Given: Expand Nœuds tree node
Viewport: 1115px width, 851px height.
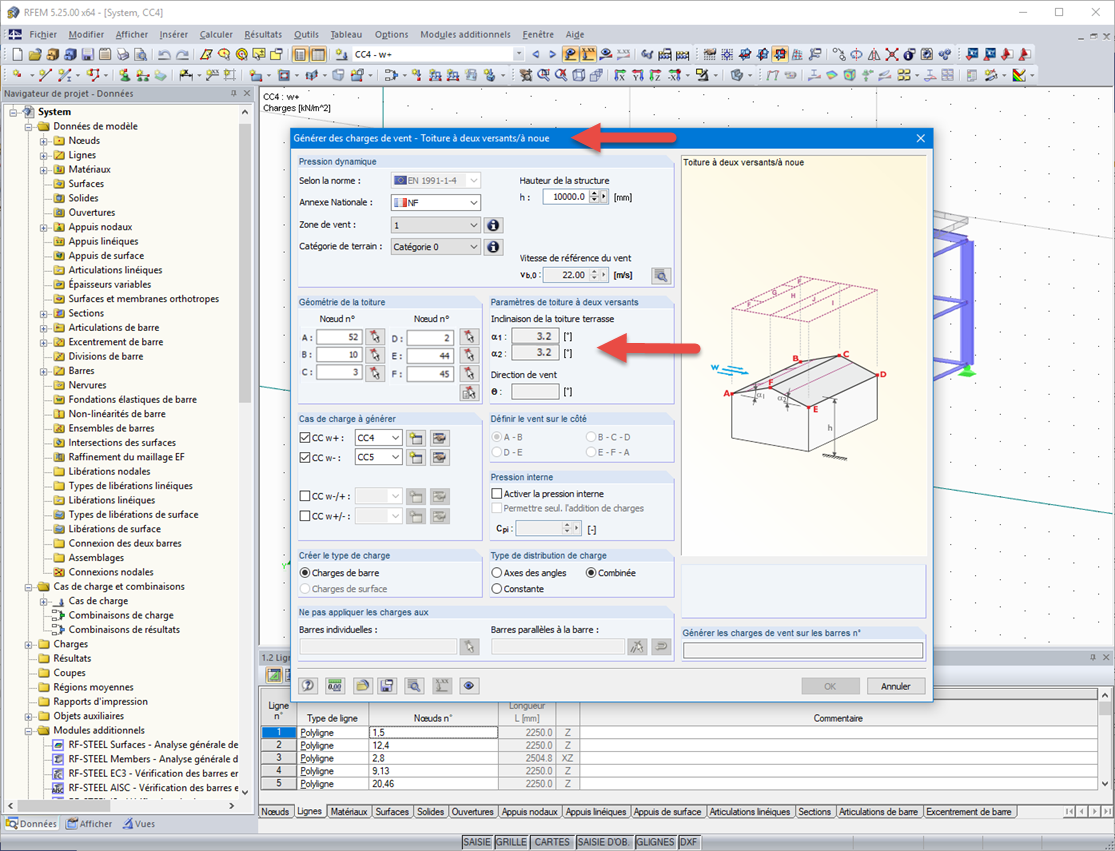Looking at the screenshot, I should coord(44,141).
